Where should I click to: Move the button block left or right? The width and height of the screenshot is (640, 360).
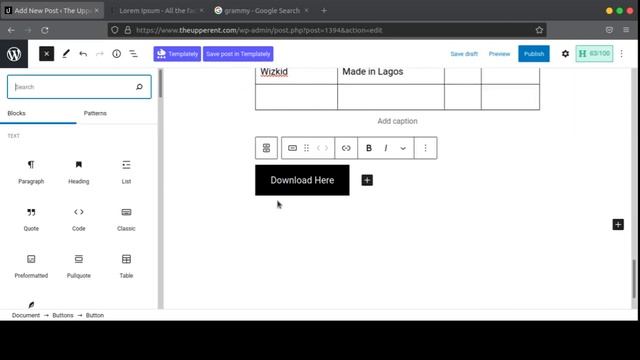pos(322,148)
